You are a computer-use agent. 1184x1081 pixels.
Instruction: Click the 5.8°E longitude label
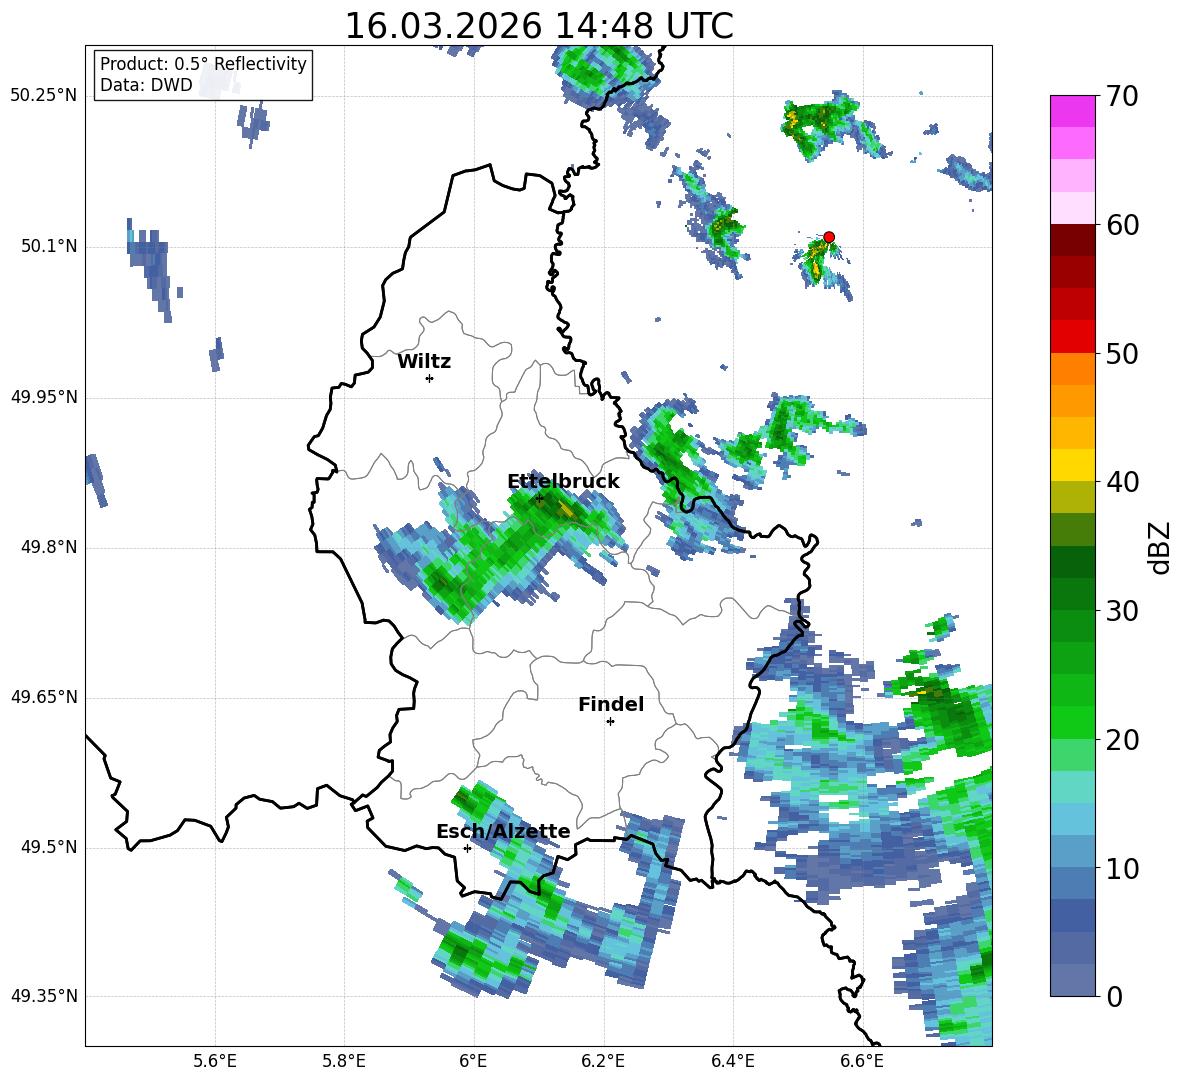[344, 1061]
